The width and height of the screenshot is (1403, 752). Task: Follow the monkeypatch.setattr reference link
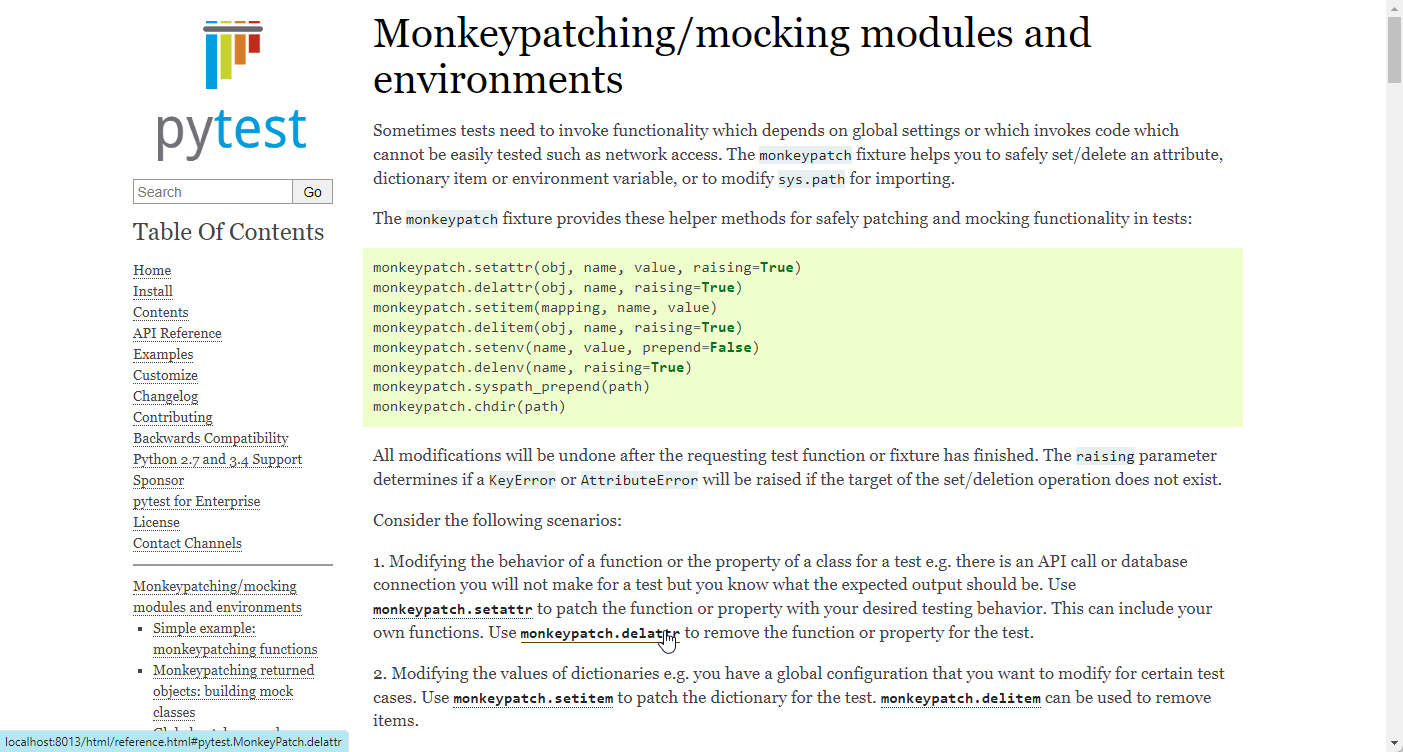click(x=453, y=609)
